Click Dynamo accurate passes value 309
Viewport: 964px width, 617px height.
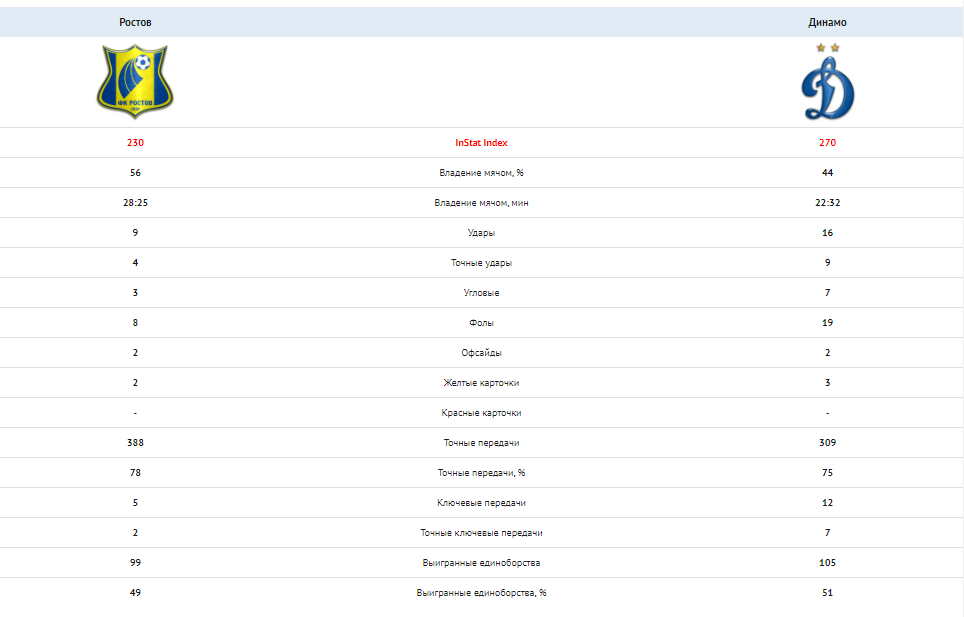pos(828,443)
